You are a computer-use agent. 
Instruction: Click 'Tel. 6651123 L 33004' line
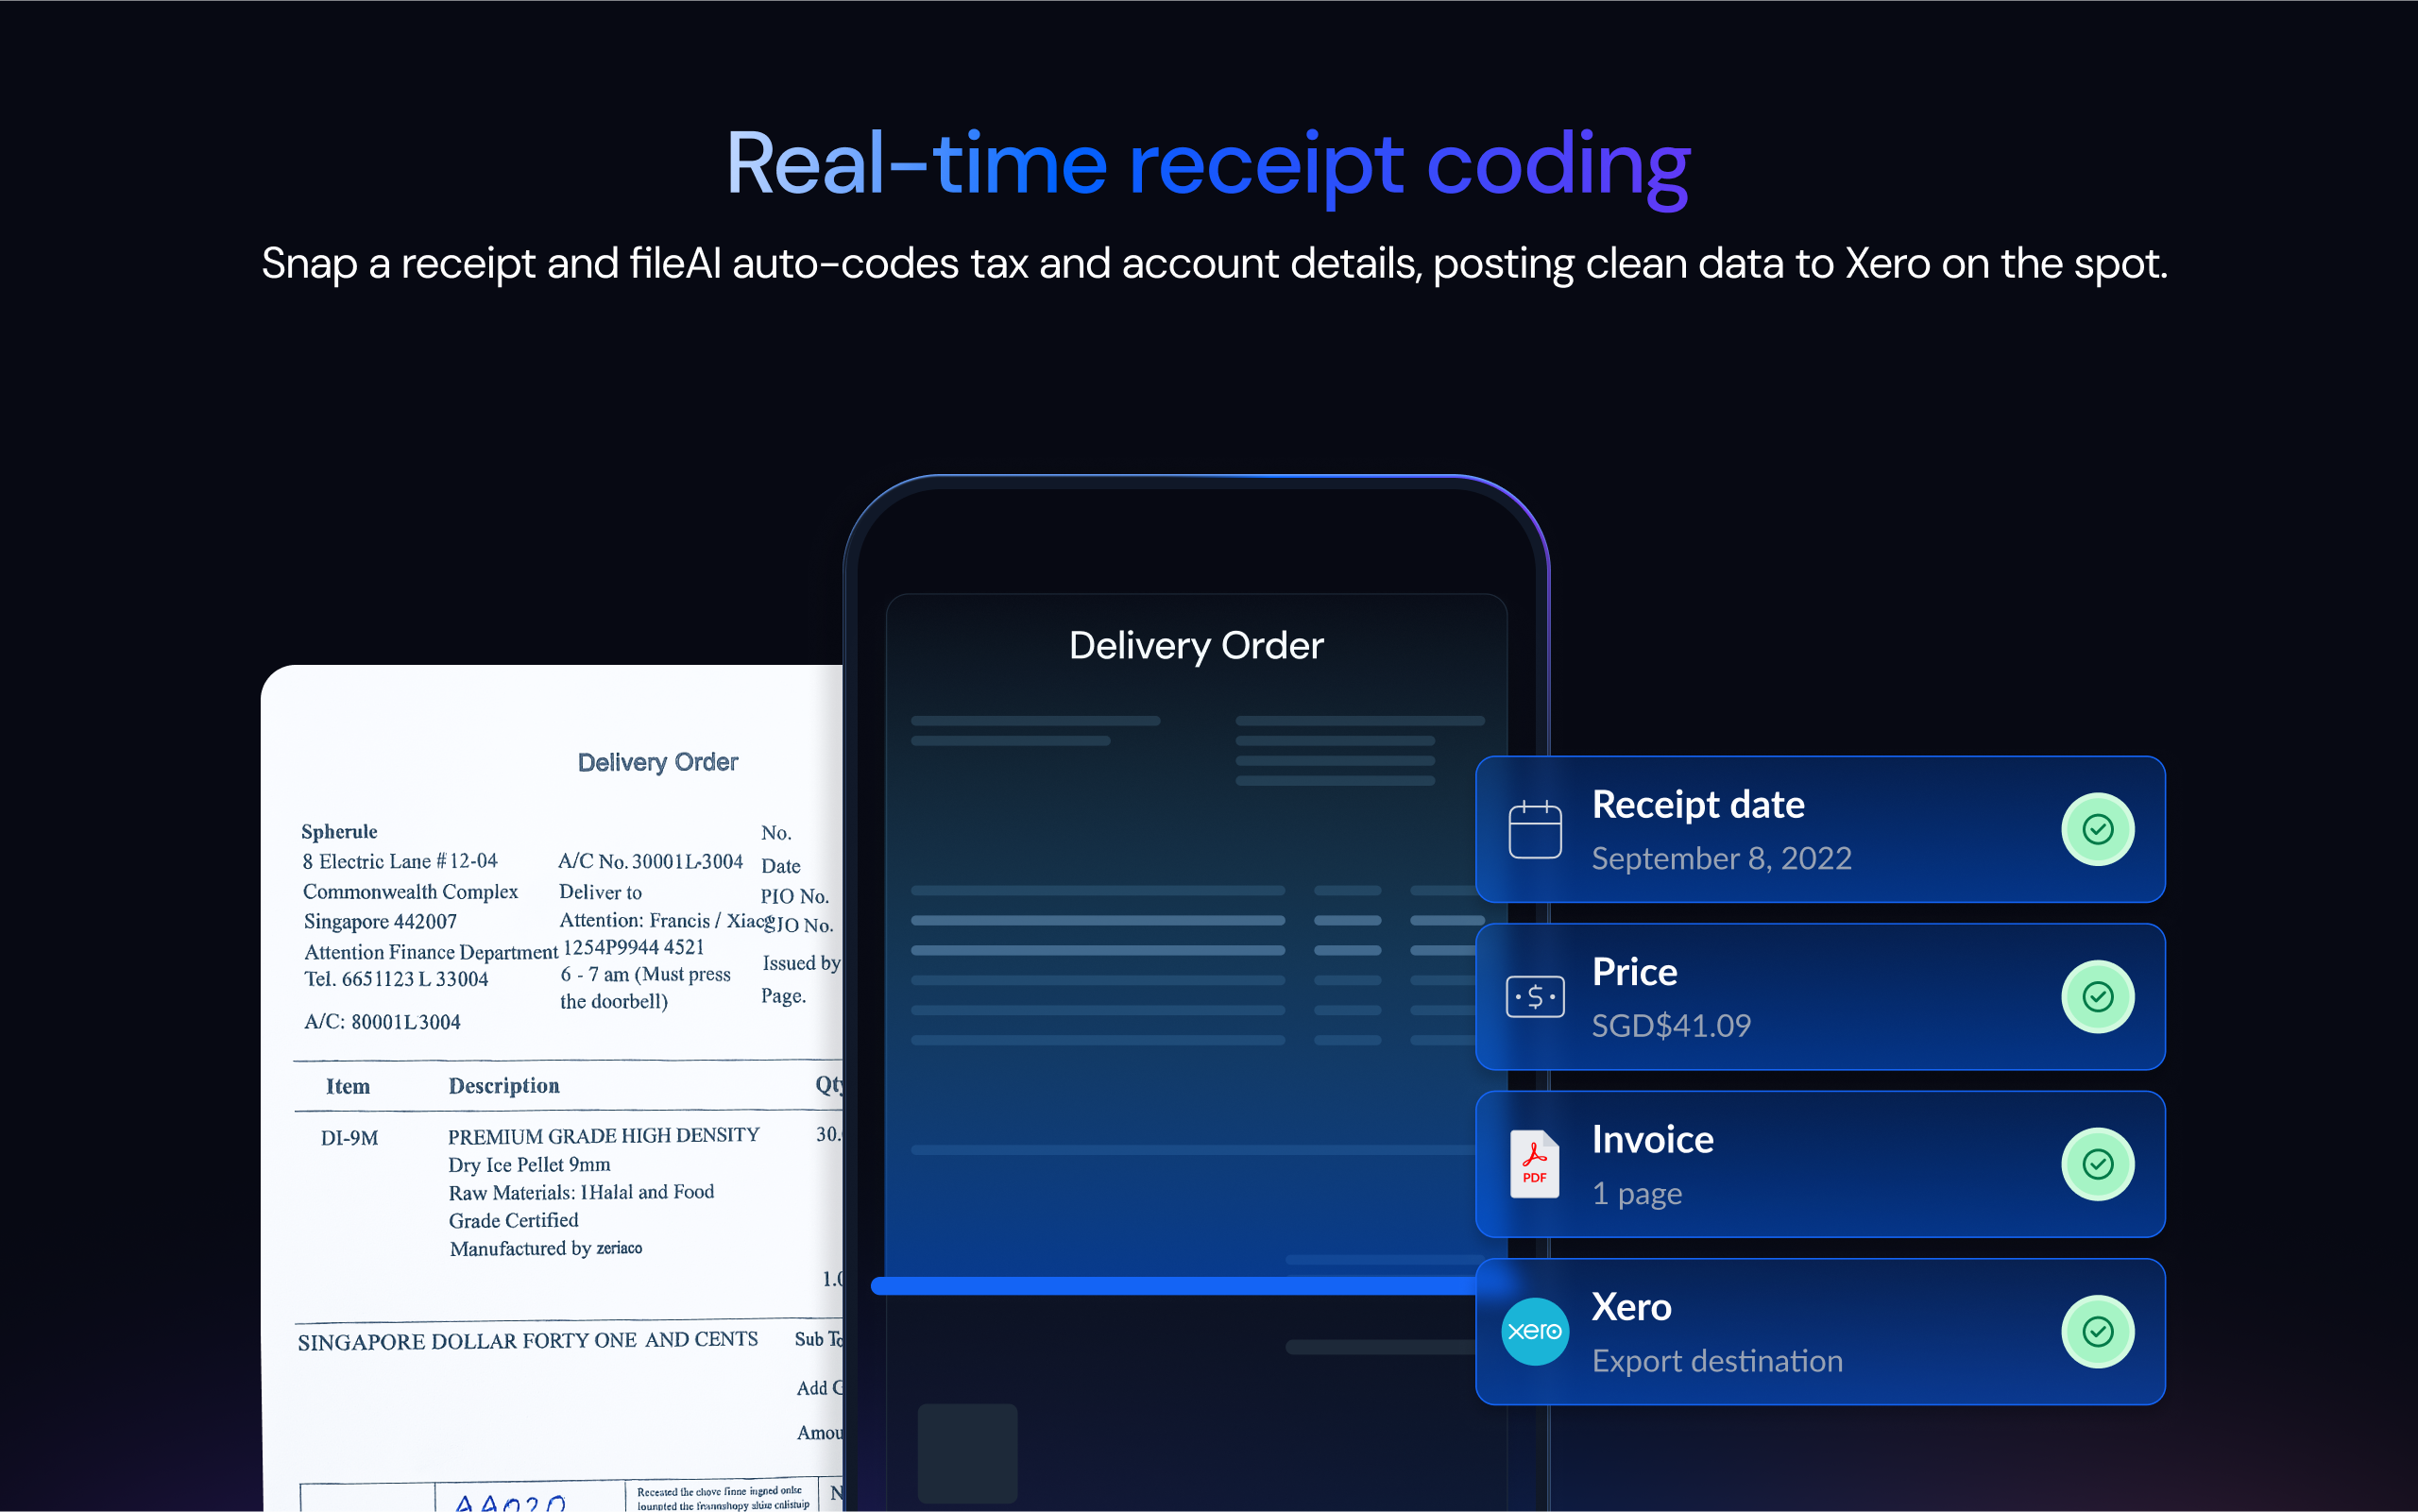(x=396, y=979)
